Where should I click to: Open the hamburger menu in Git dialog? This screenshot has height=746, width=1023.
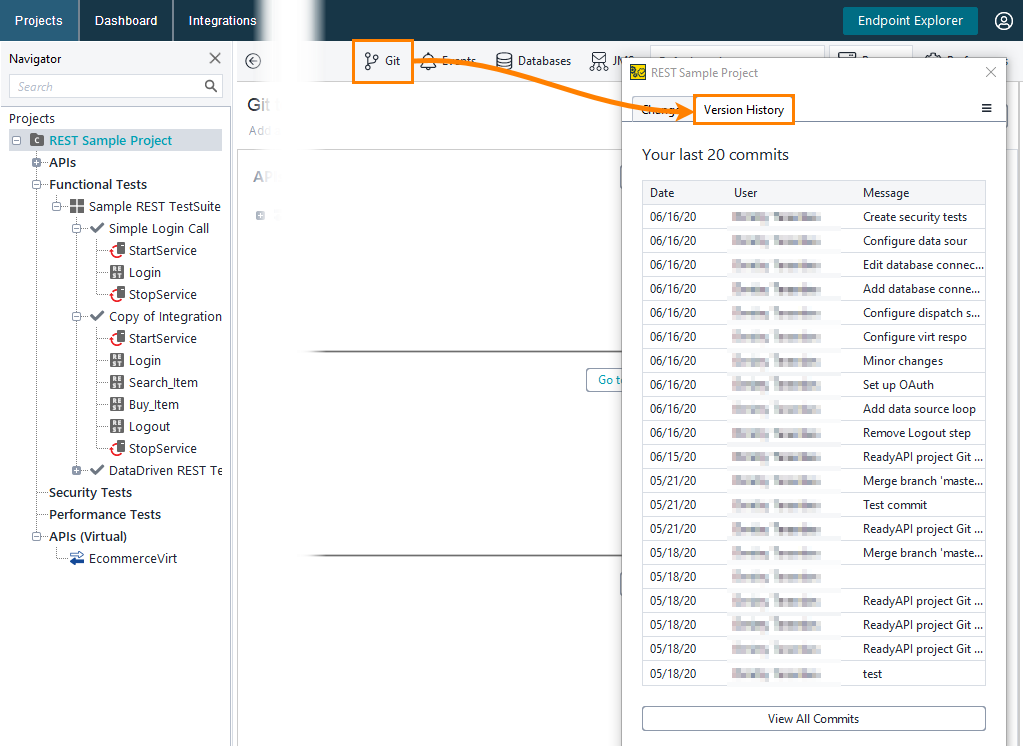coord(986,107)
